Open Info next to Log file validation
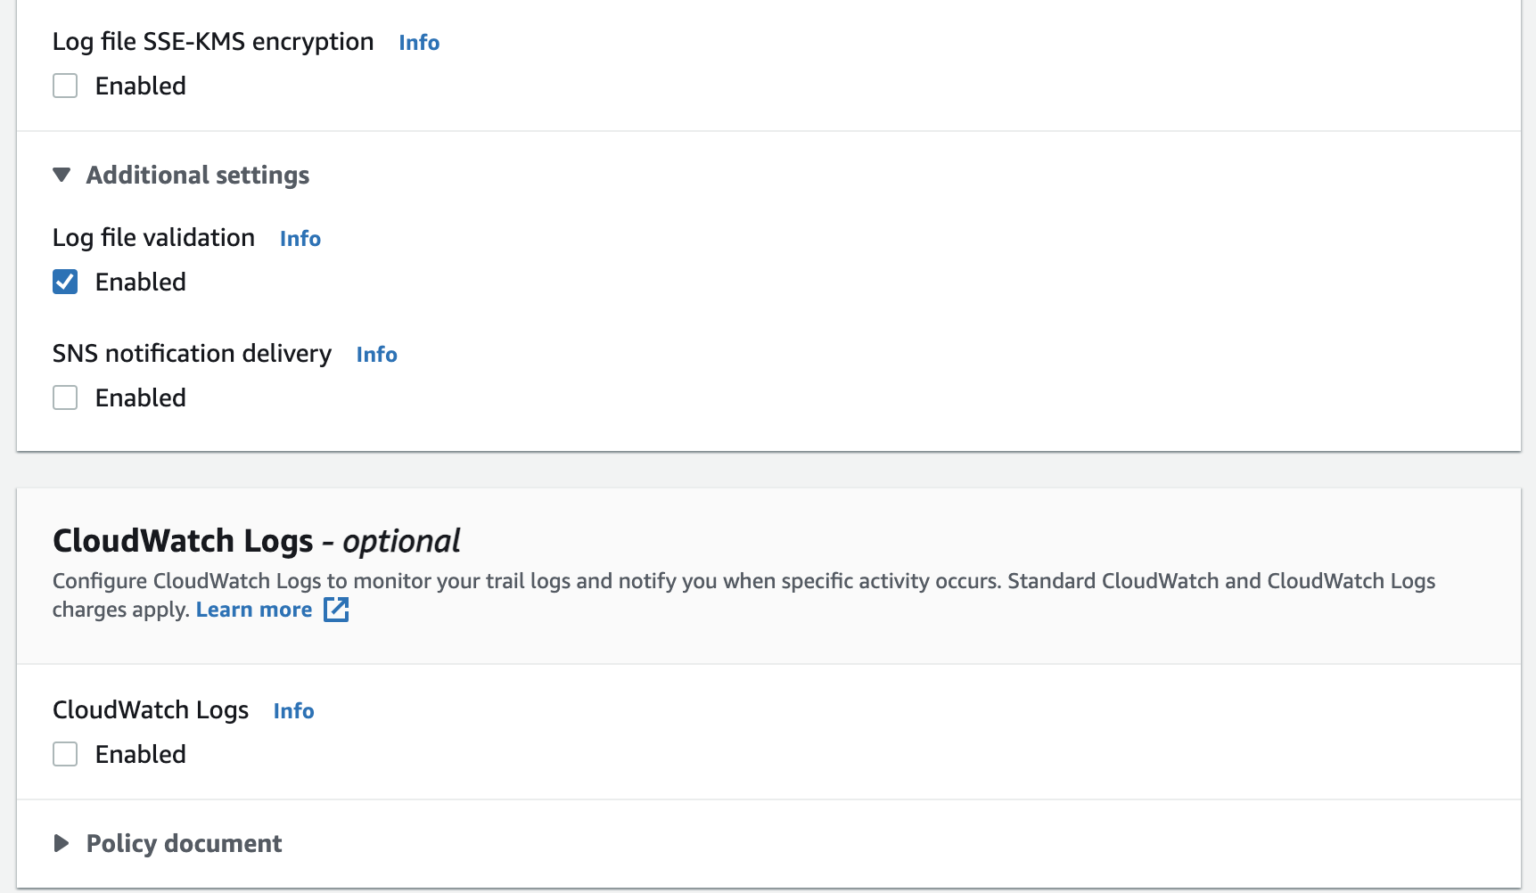The image size is (1536, 893). point(300,238)
